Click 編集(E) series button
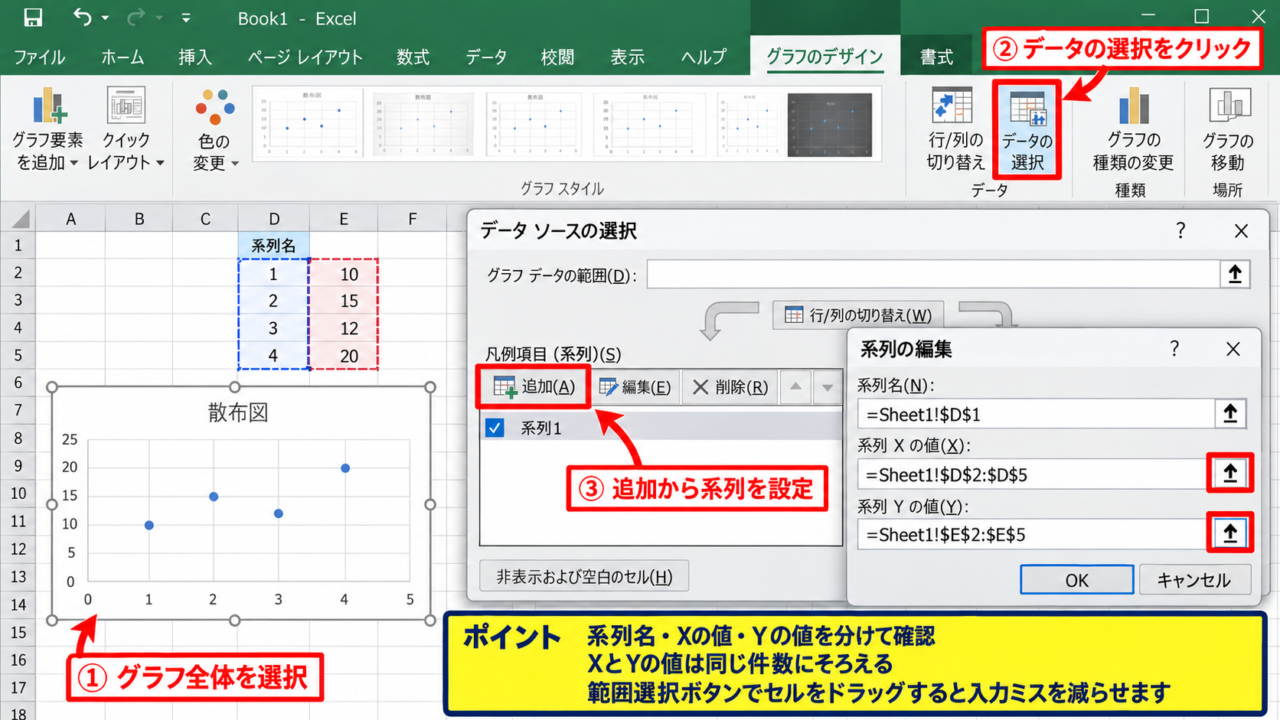Screen dimensions: 1280x720 point(634,388)
